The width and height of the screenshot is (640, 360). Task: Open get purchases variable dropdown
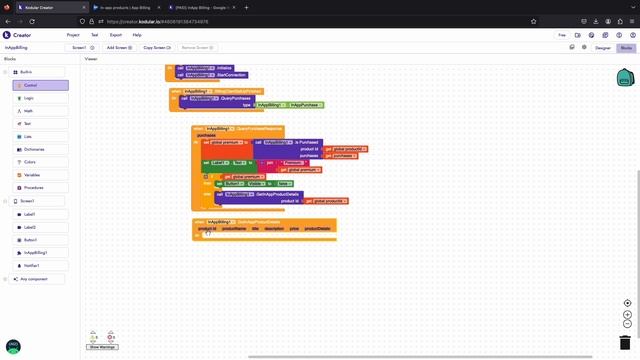point(344,156)
